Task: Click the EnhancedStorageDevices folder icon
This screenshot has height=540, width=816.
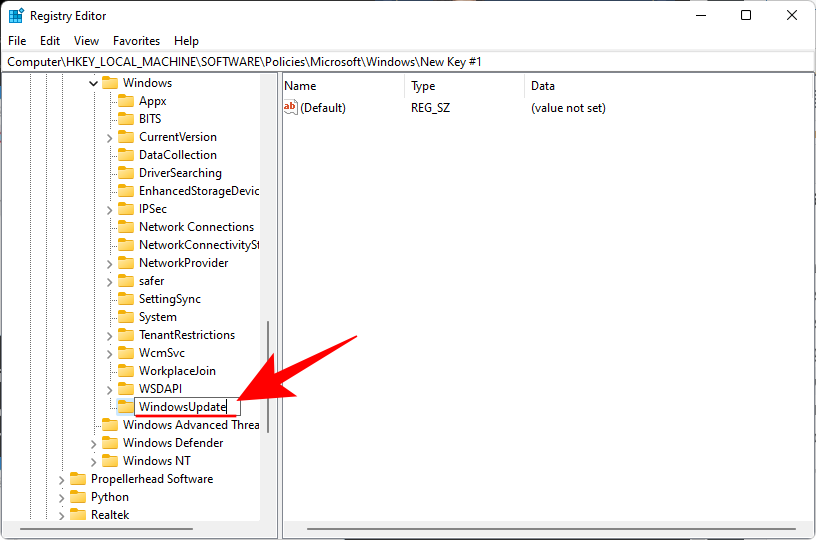Action: (x=126, y=191)
